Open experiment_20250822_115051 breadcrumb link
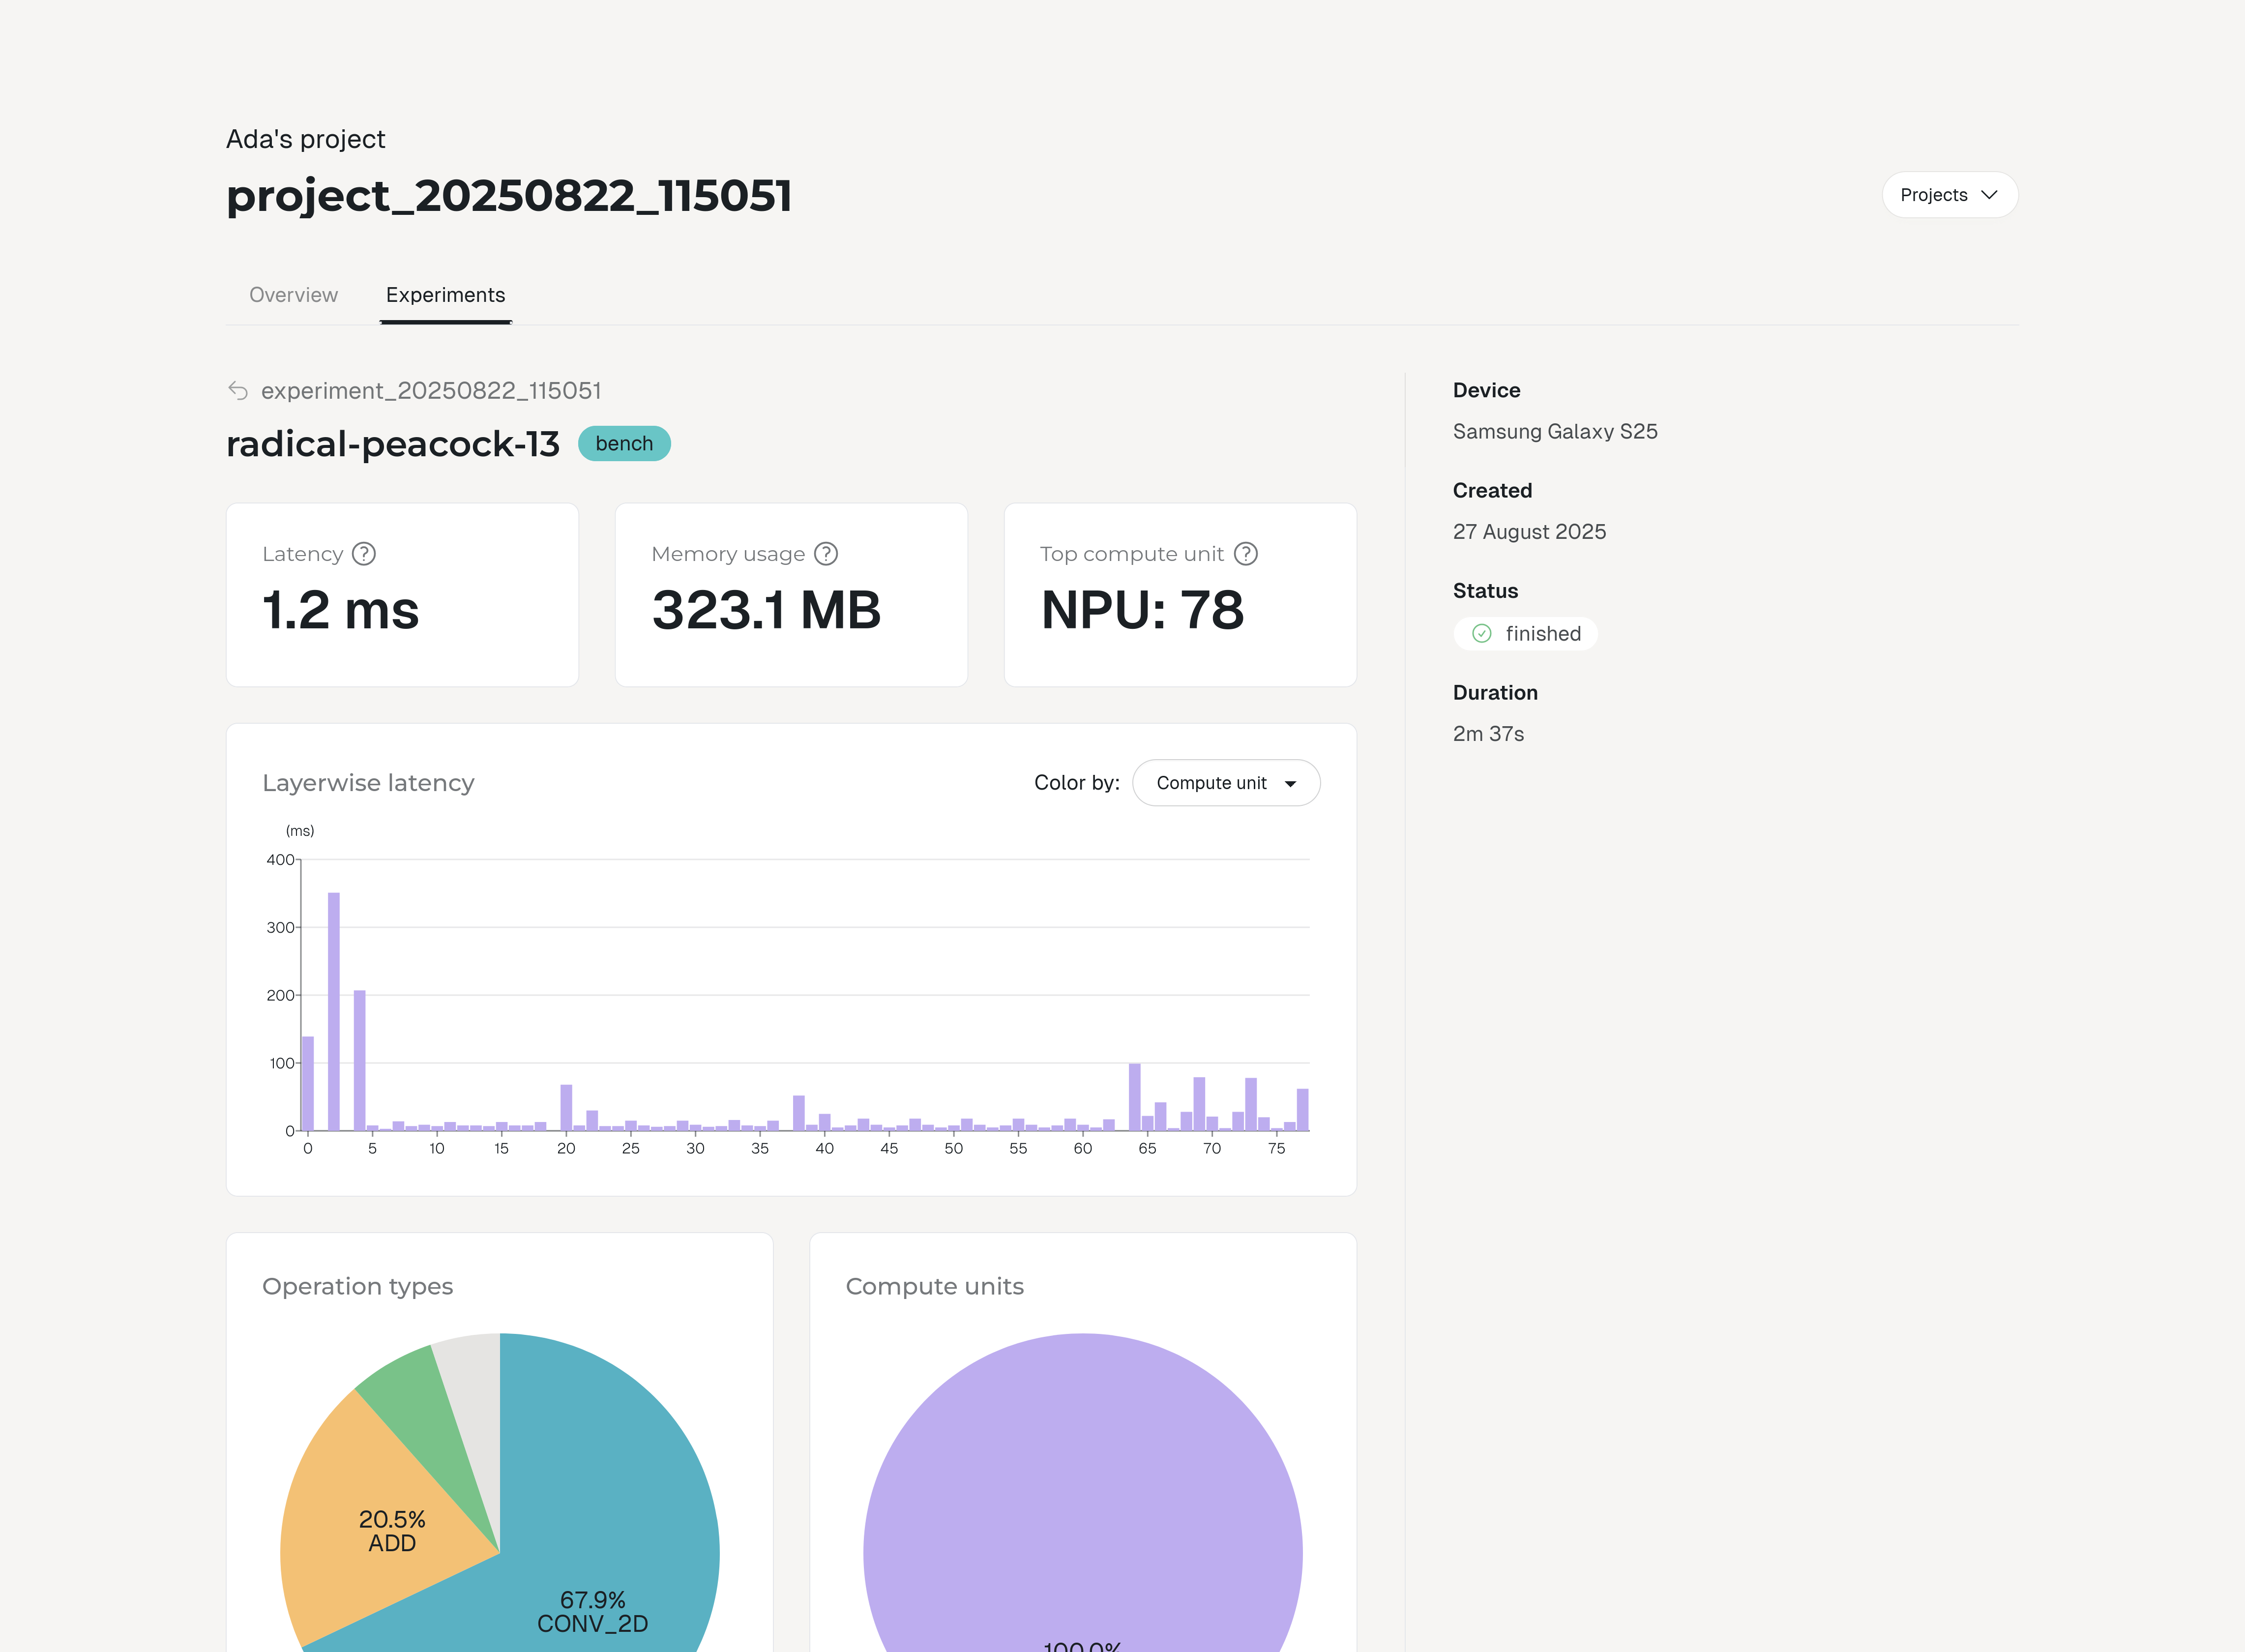 430,391
